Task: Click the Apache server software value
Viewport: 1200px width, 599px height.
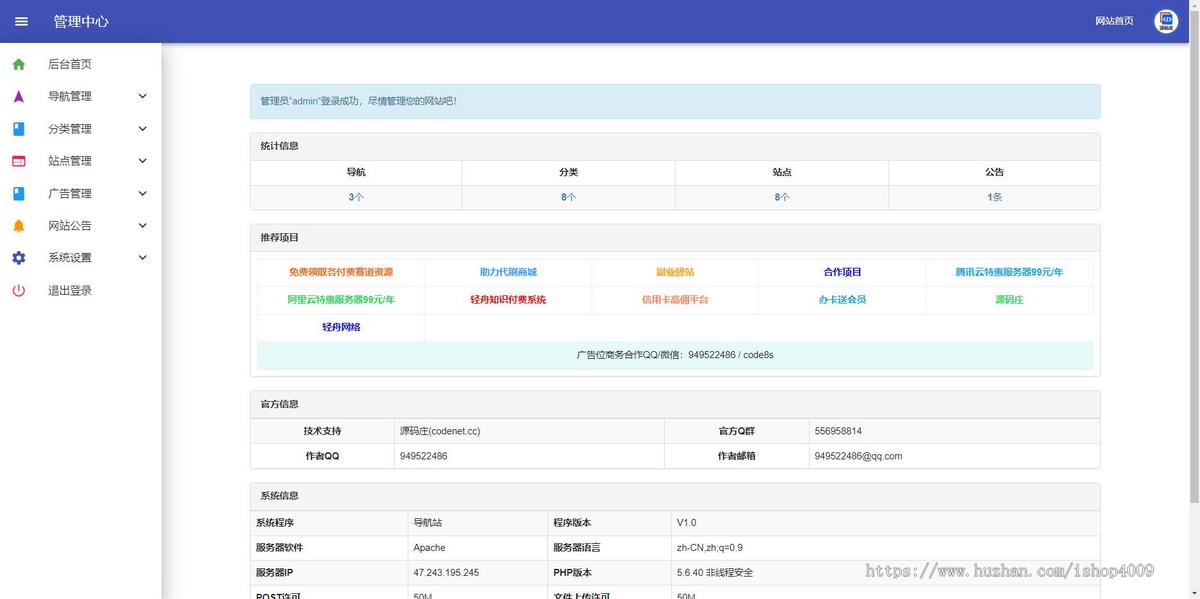Action: click(x=429, y=548)
